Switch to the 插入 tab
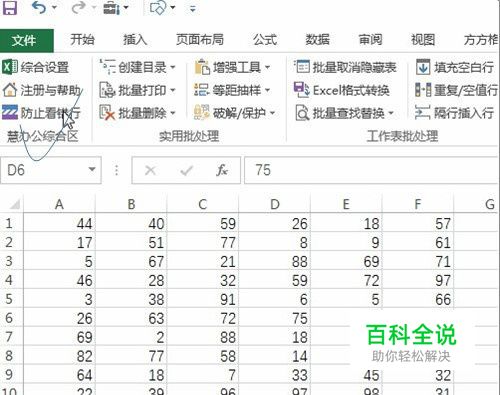The image size is (500, 395). click(135, 40)
